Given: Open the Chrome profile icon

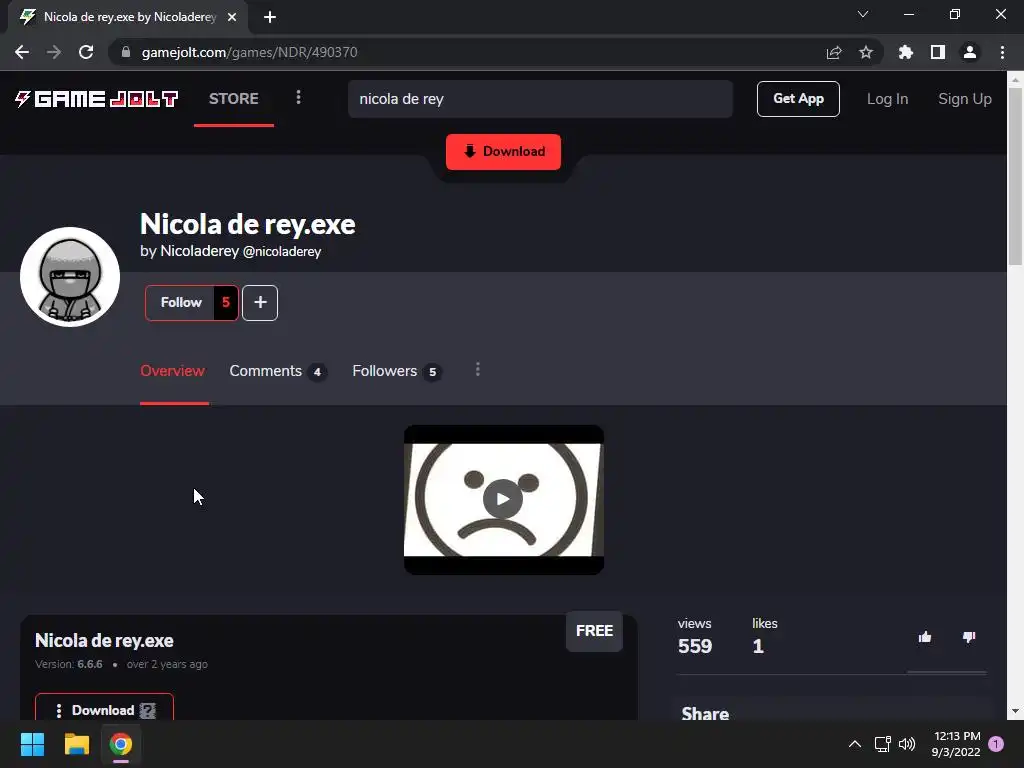Looking at the screenshot, I should pyautogui.click(x=970, y=52).
